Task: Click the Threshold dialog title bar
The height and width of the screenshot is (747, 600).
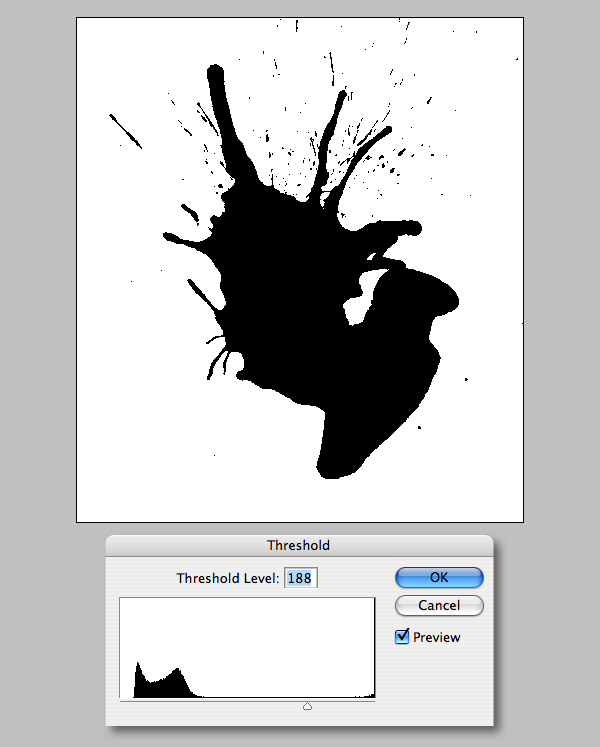Action: click(299, 545)
